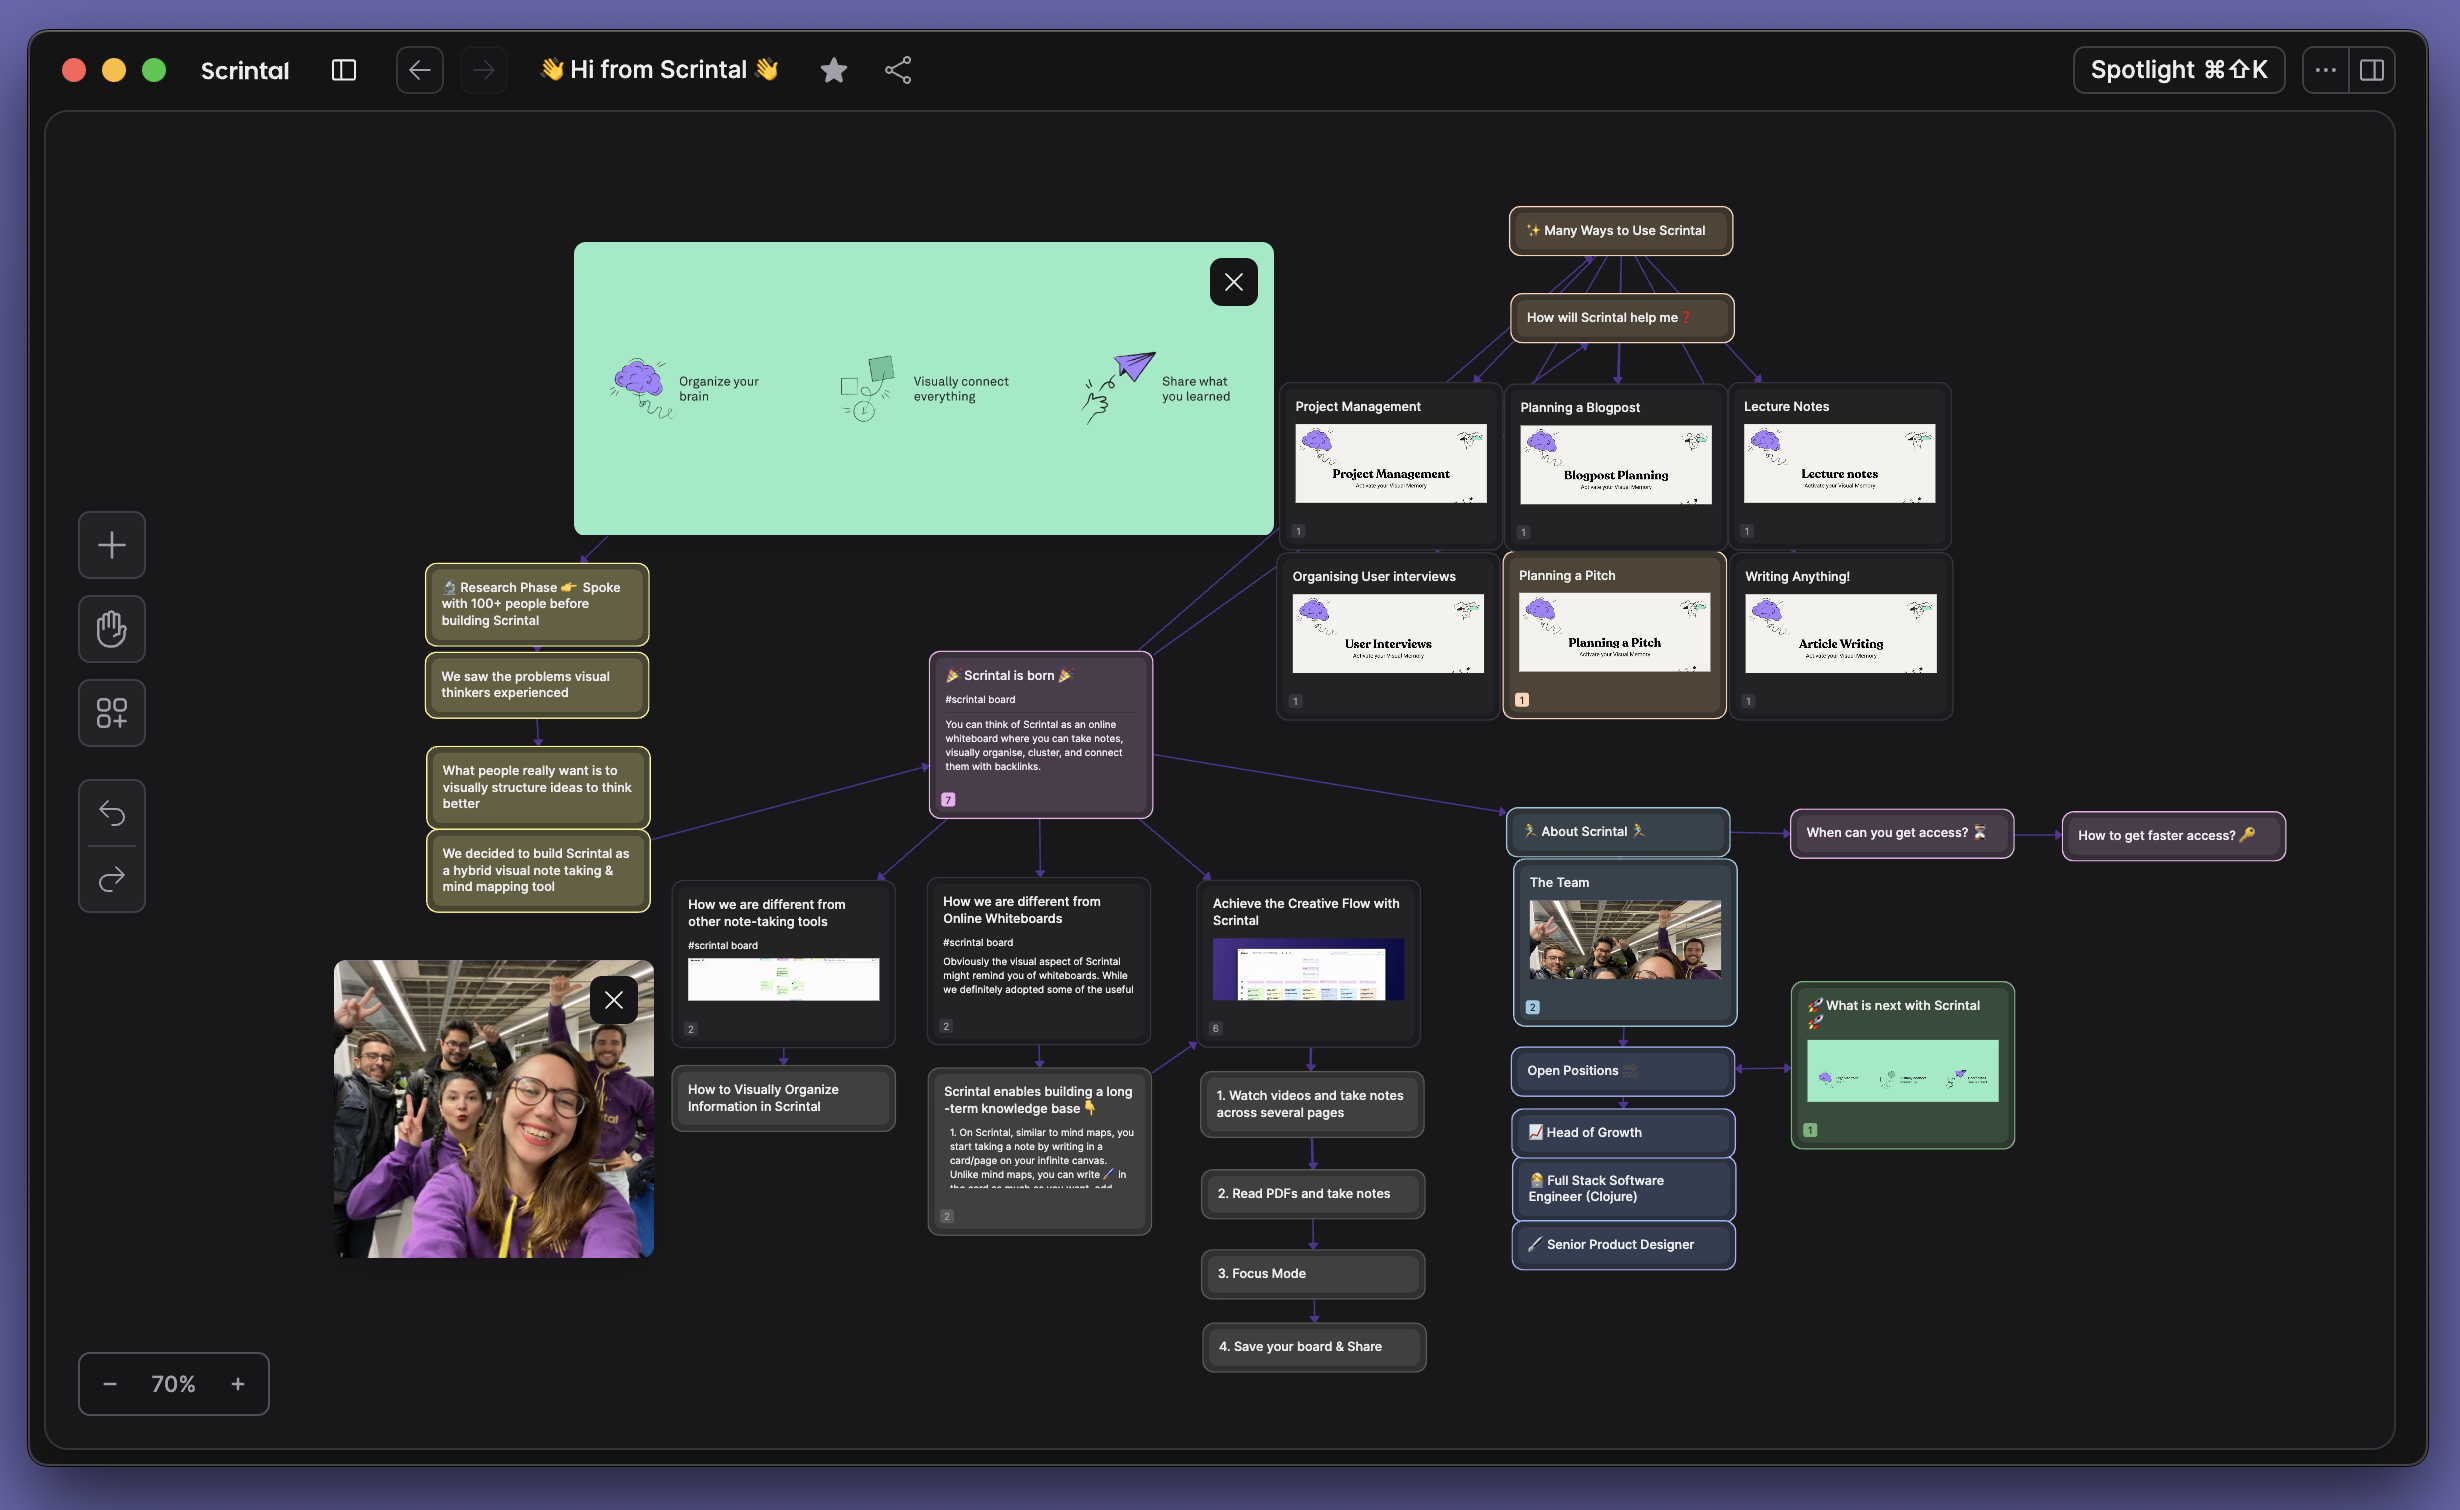The width and height of the screenshot is (2460, 1510).
Task: Toggle the sidebar panel icon
Action: click(x=344, y=69)
